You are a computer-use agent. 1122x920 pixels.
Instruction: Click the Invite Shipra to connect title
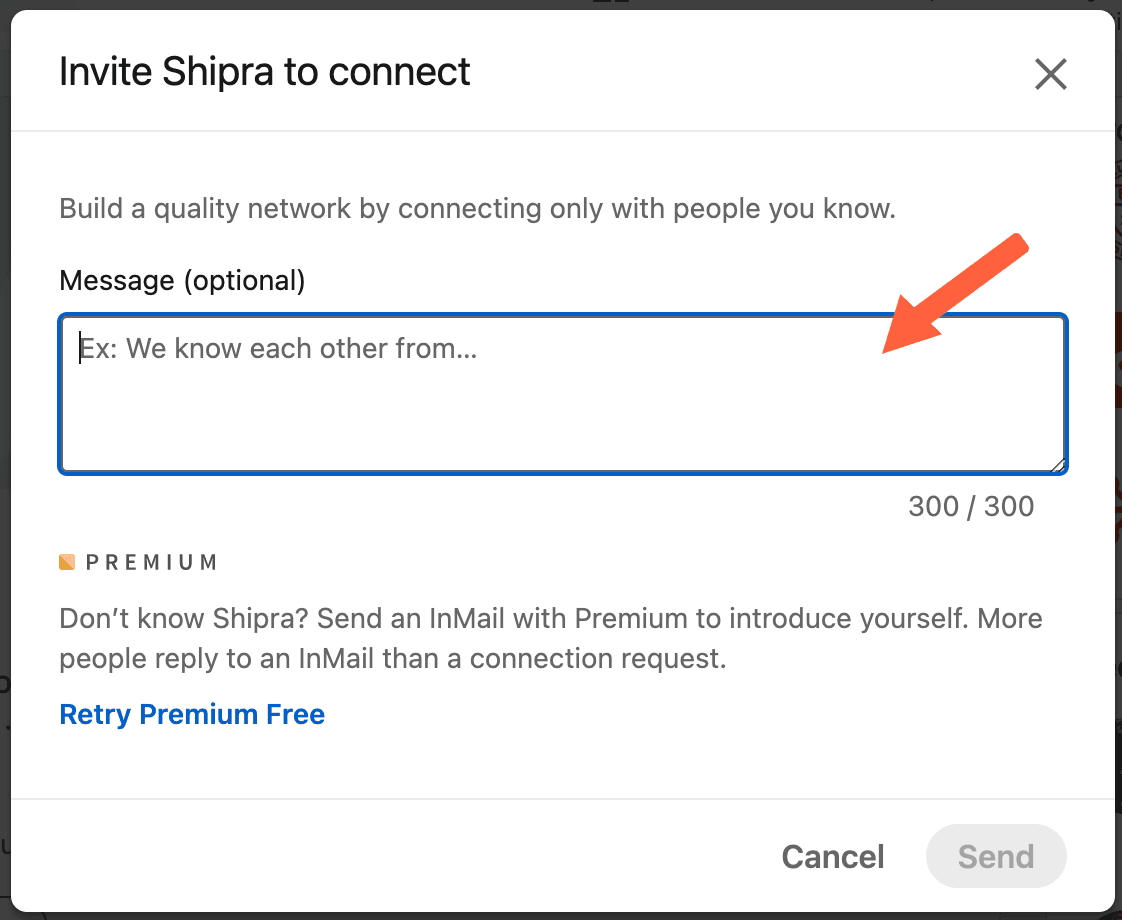pos(265,71)
